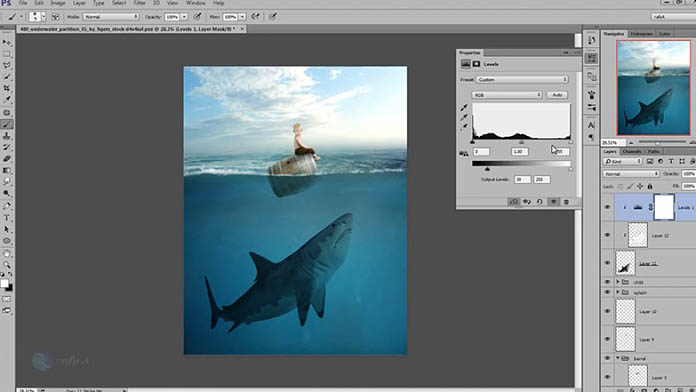Open the Filter menu

click(x=139, y=3)
